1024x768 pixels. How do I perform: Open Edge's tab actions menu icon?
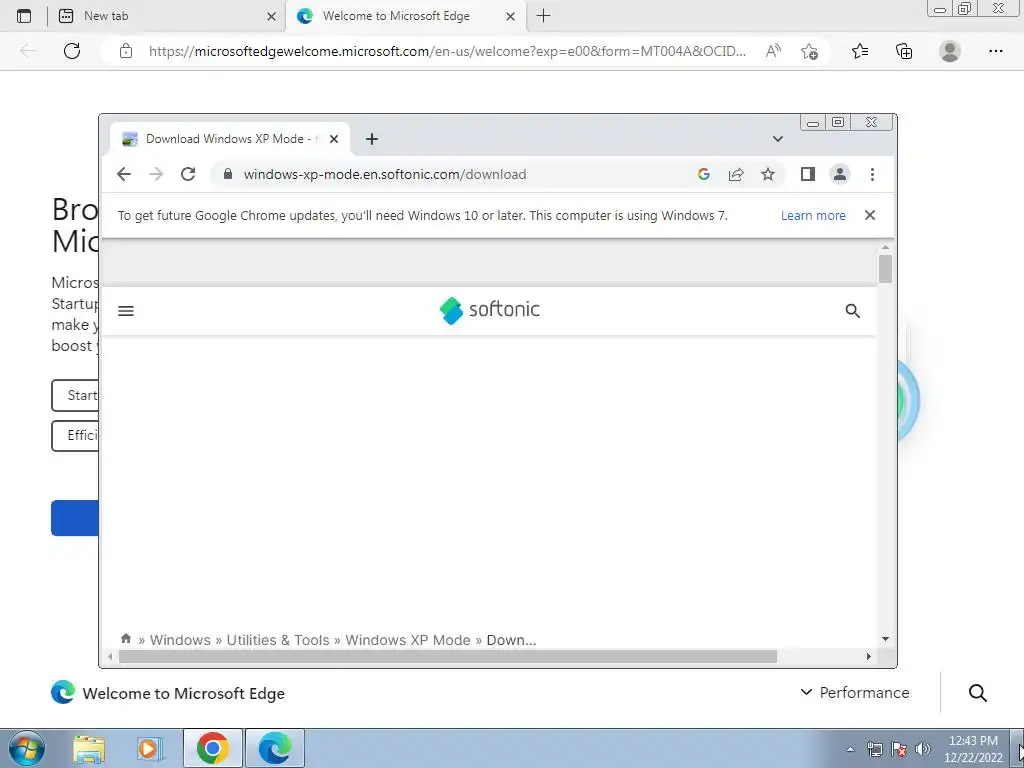coord(24,16)
